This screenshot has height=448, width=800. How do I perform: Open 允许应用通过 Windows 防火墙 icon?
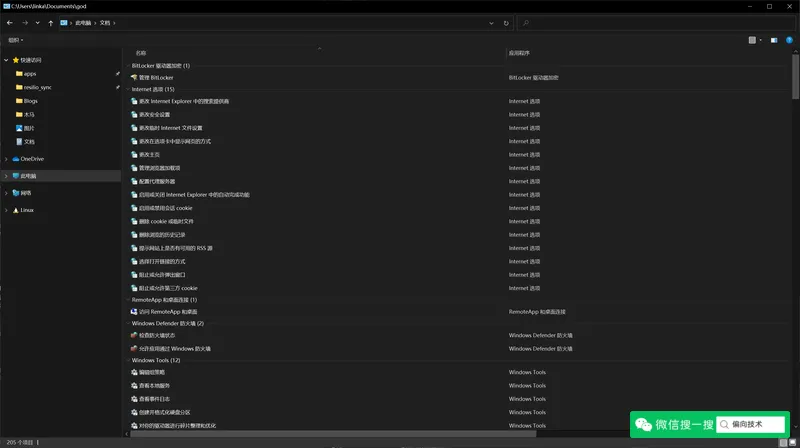134,349
